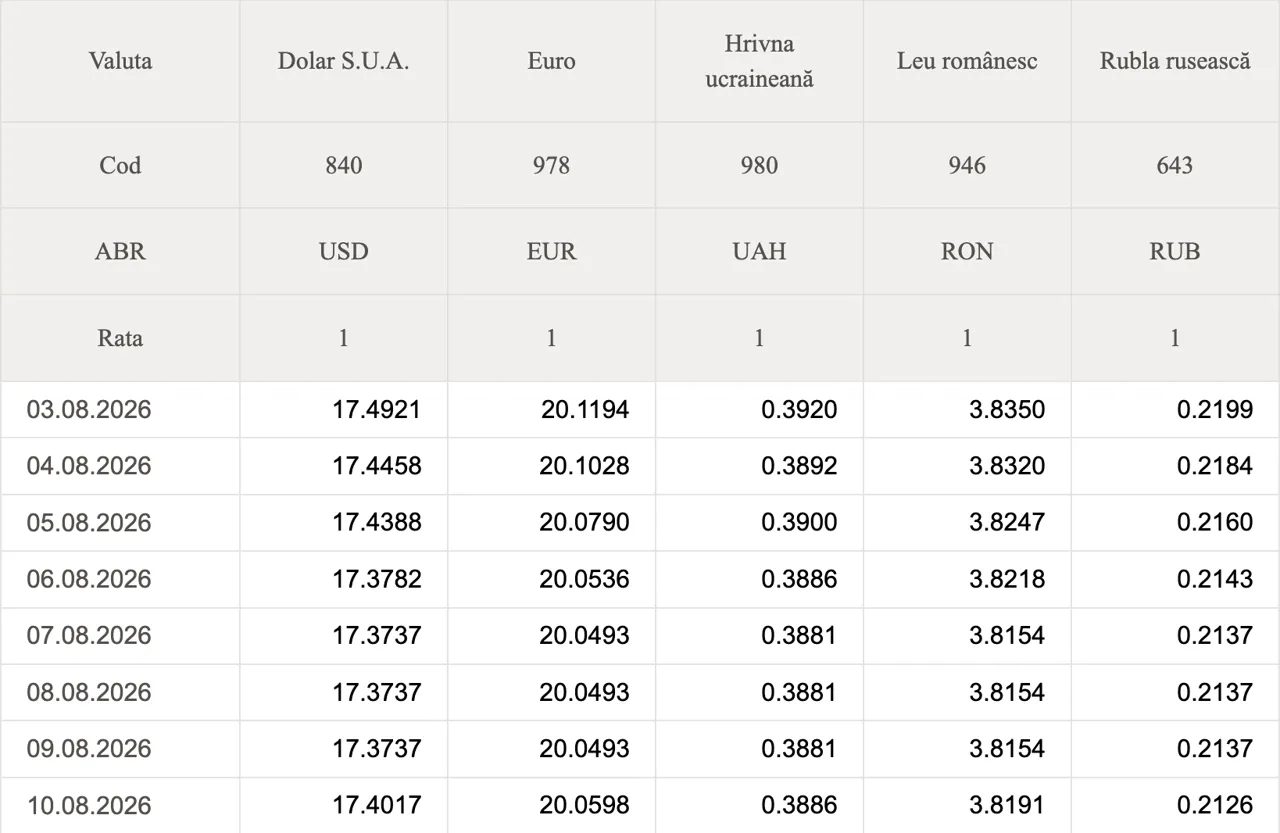Click the EUR abbreviation cell
This screenshot has width=1280, height=833.
[551, 251]
